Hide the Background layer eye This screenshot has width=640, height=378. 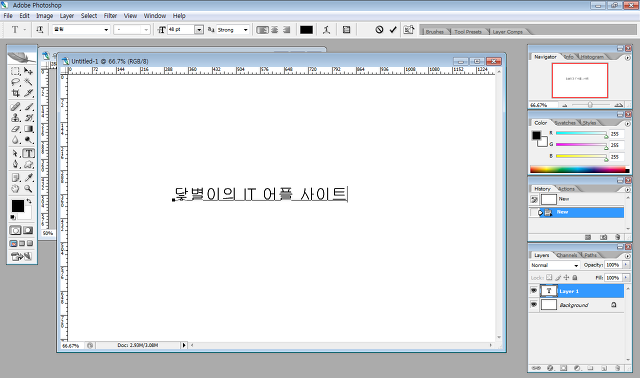point(534,305)
